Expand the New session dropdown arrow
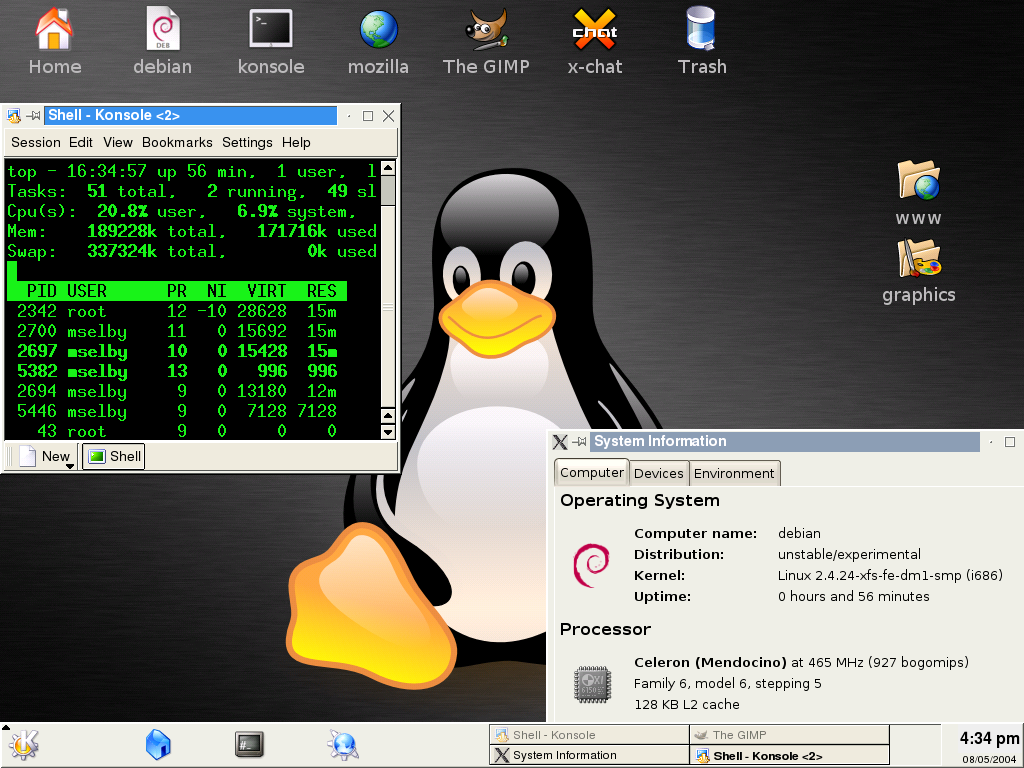Image resolution: width=1024 pixels, height=768 pixels. pyautogui.click(x=70, y=466)
